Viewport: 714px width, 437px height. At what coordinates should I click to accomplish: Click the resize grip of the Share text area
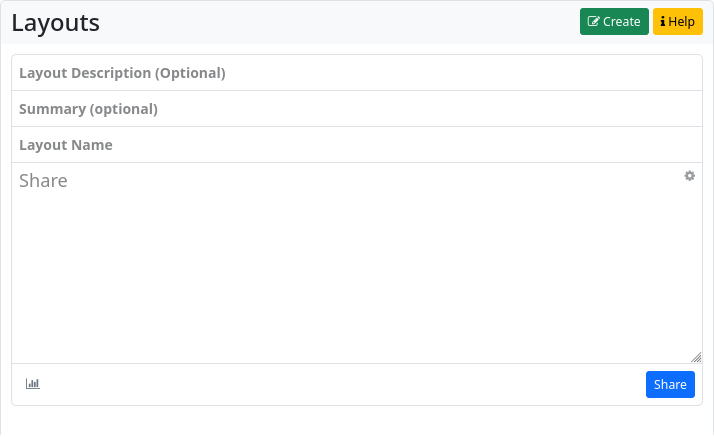[696, 357]
